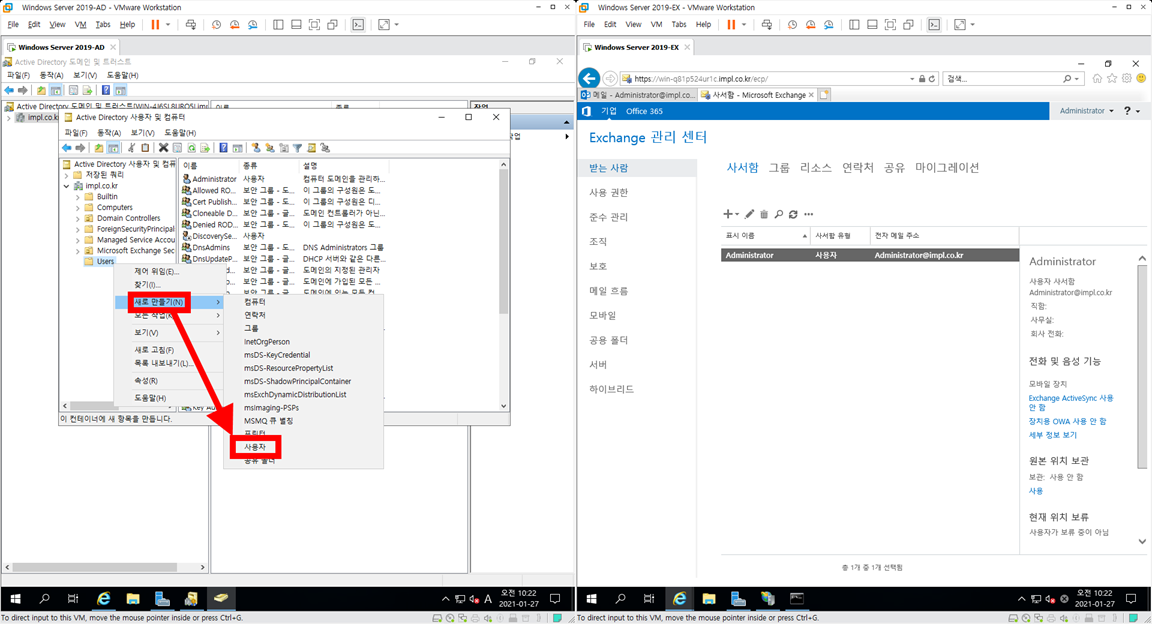Open the power dropdown arrow next to pause in 2019-EX
1152x624 pixels.
click(x=744, y=24)
